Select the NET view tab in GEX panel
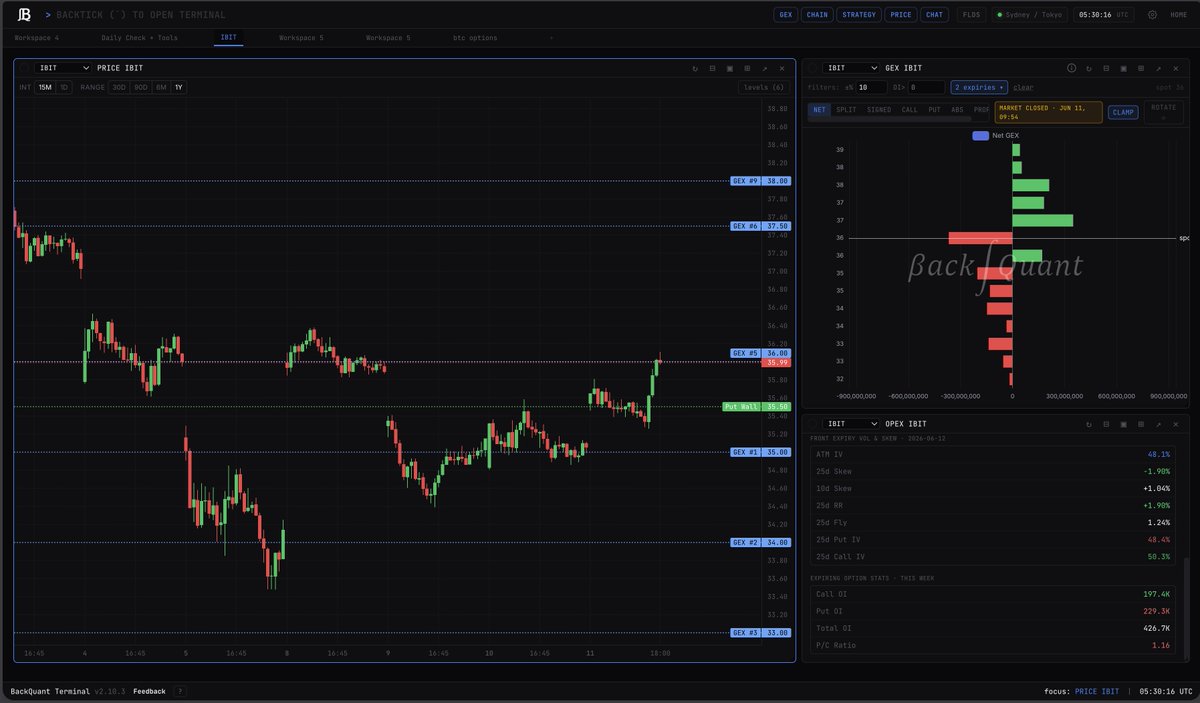 pos(819,110)
